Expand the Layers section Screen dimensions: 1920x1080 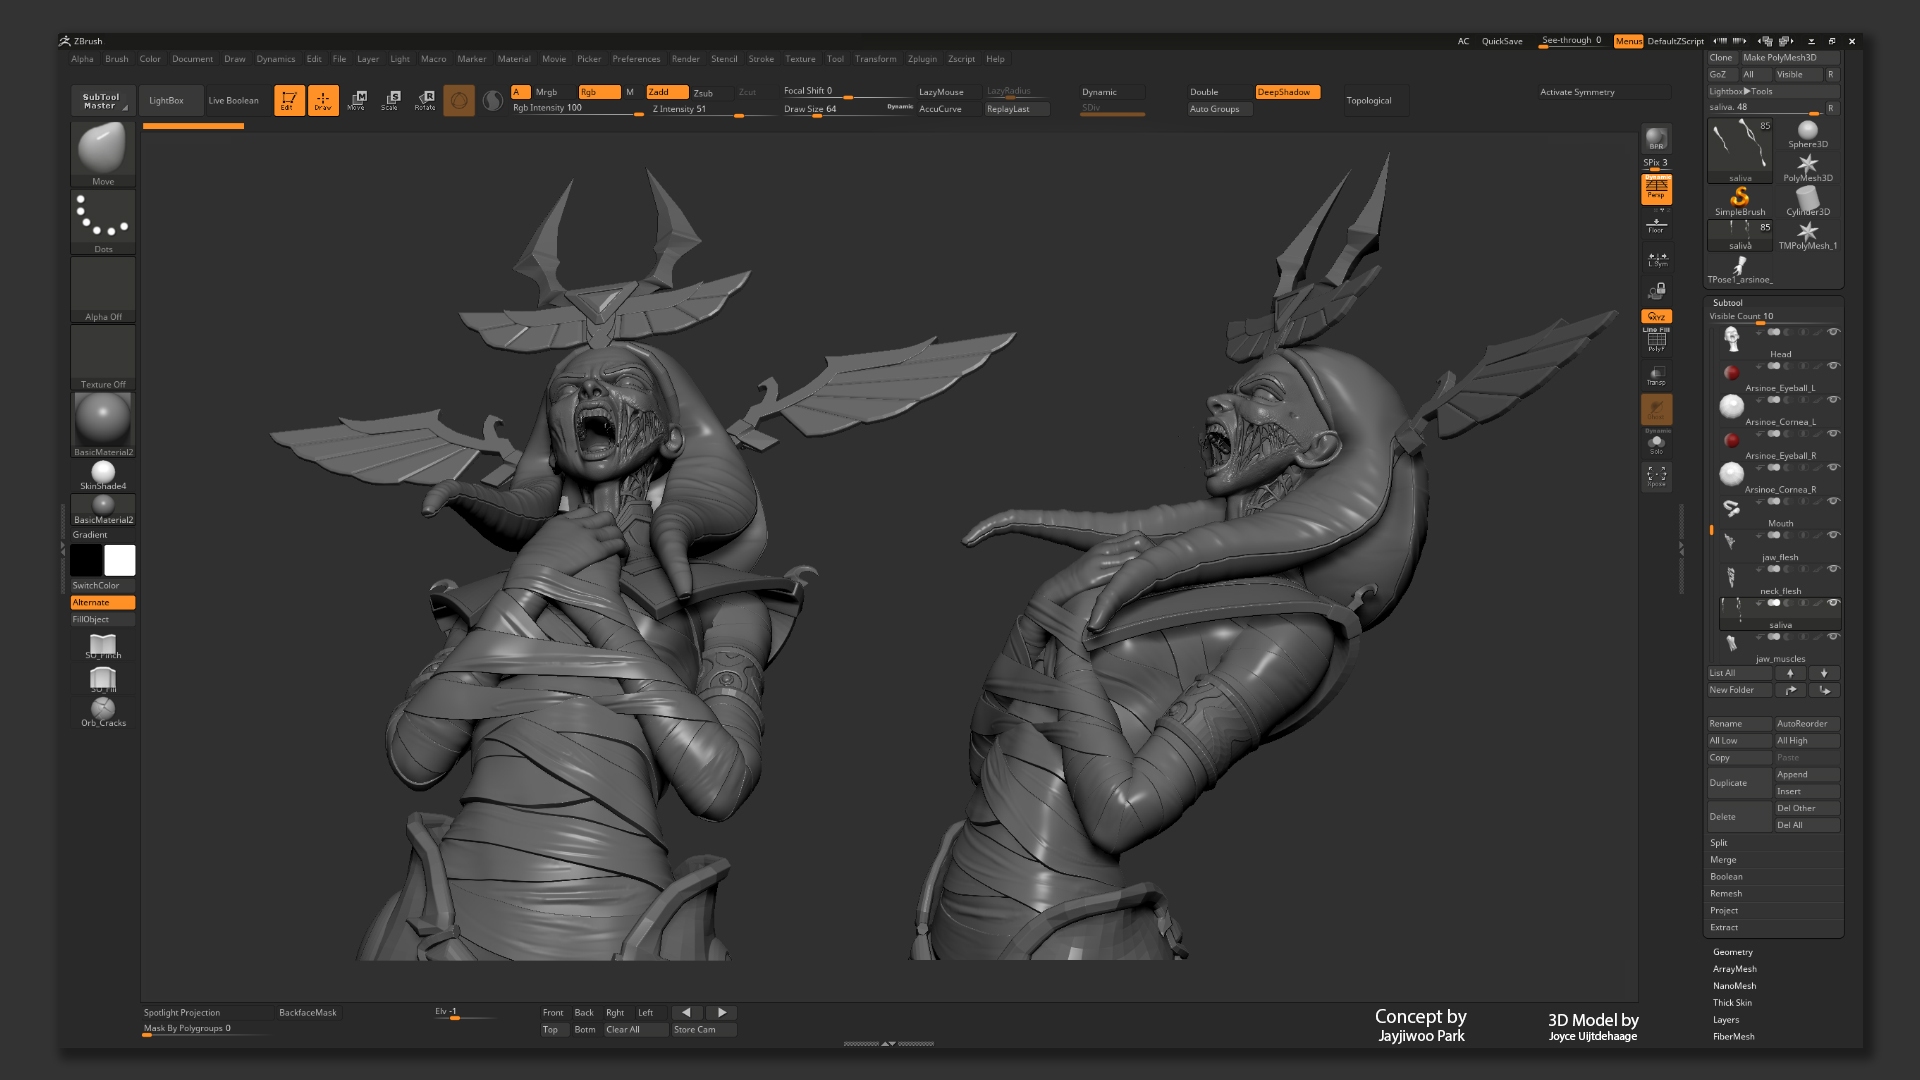[x=1726, y=1020]
